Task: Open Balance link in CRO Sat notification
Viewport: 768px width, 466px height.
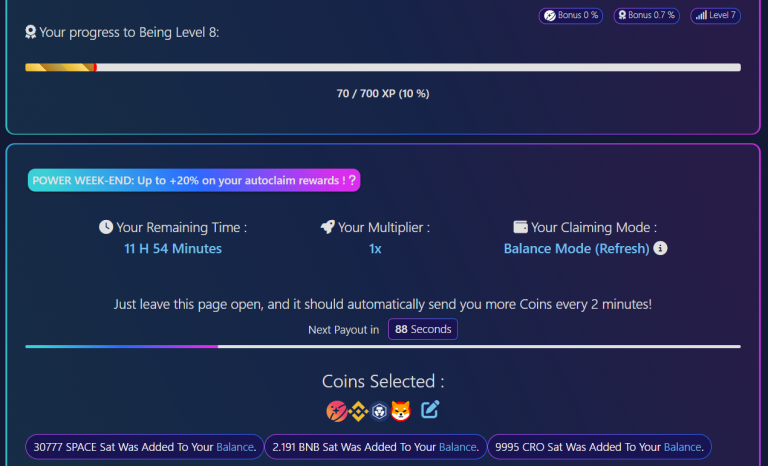Action: pyautogui.click(x=683, y=447)
